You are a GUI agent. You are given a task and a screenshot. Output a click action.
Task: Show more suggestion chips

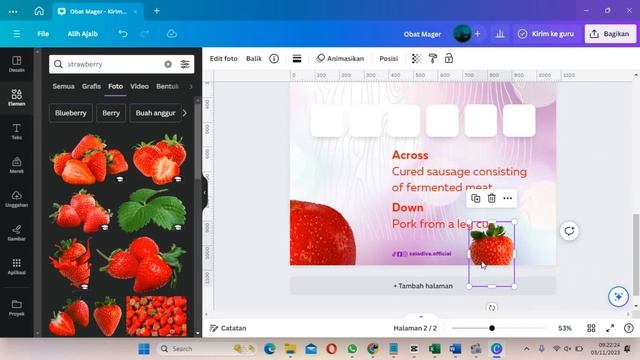(185, 113)
